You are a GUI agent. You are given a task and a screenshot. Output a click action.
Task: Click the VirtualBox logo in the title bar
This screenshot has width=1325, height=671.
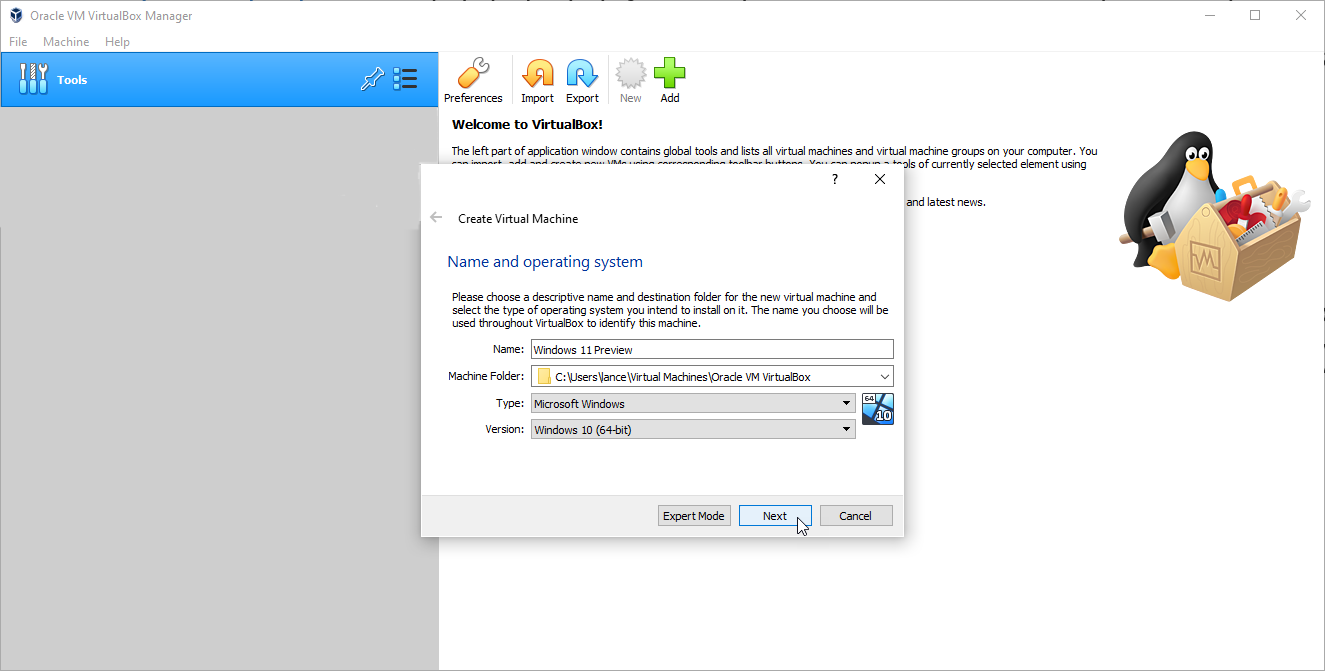coord(16,16)
